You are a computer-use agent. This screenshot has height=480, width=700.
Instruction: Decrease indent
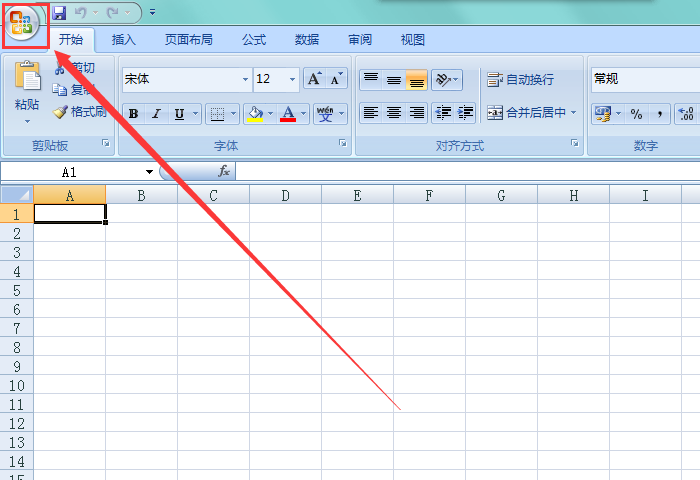coord(443,113)
